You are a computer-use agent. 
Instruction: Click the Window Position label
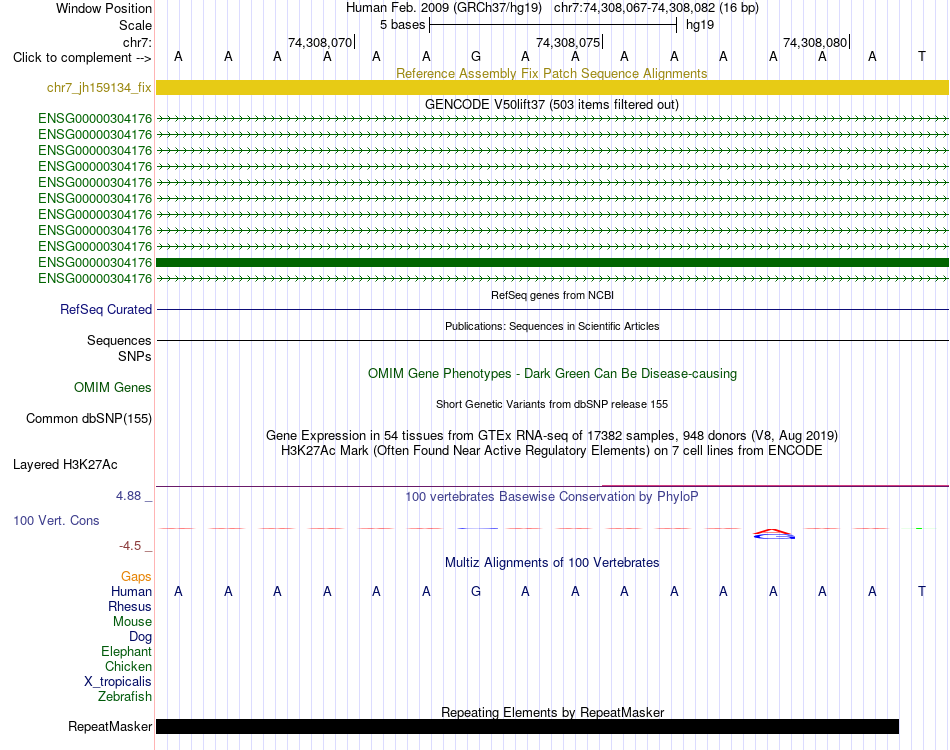(x=104, y=8)
